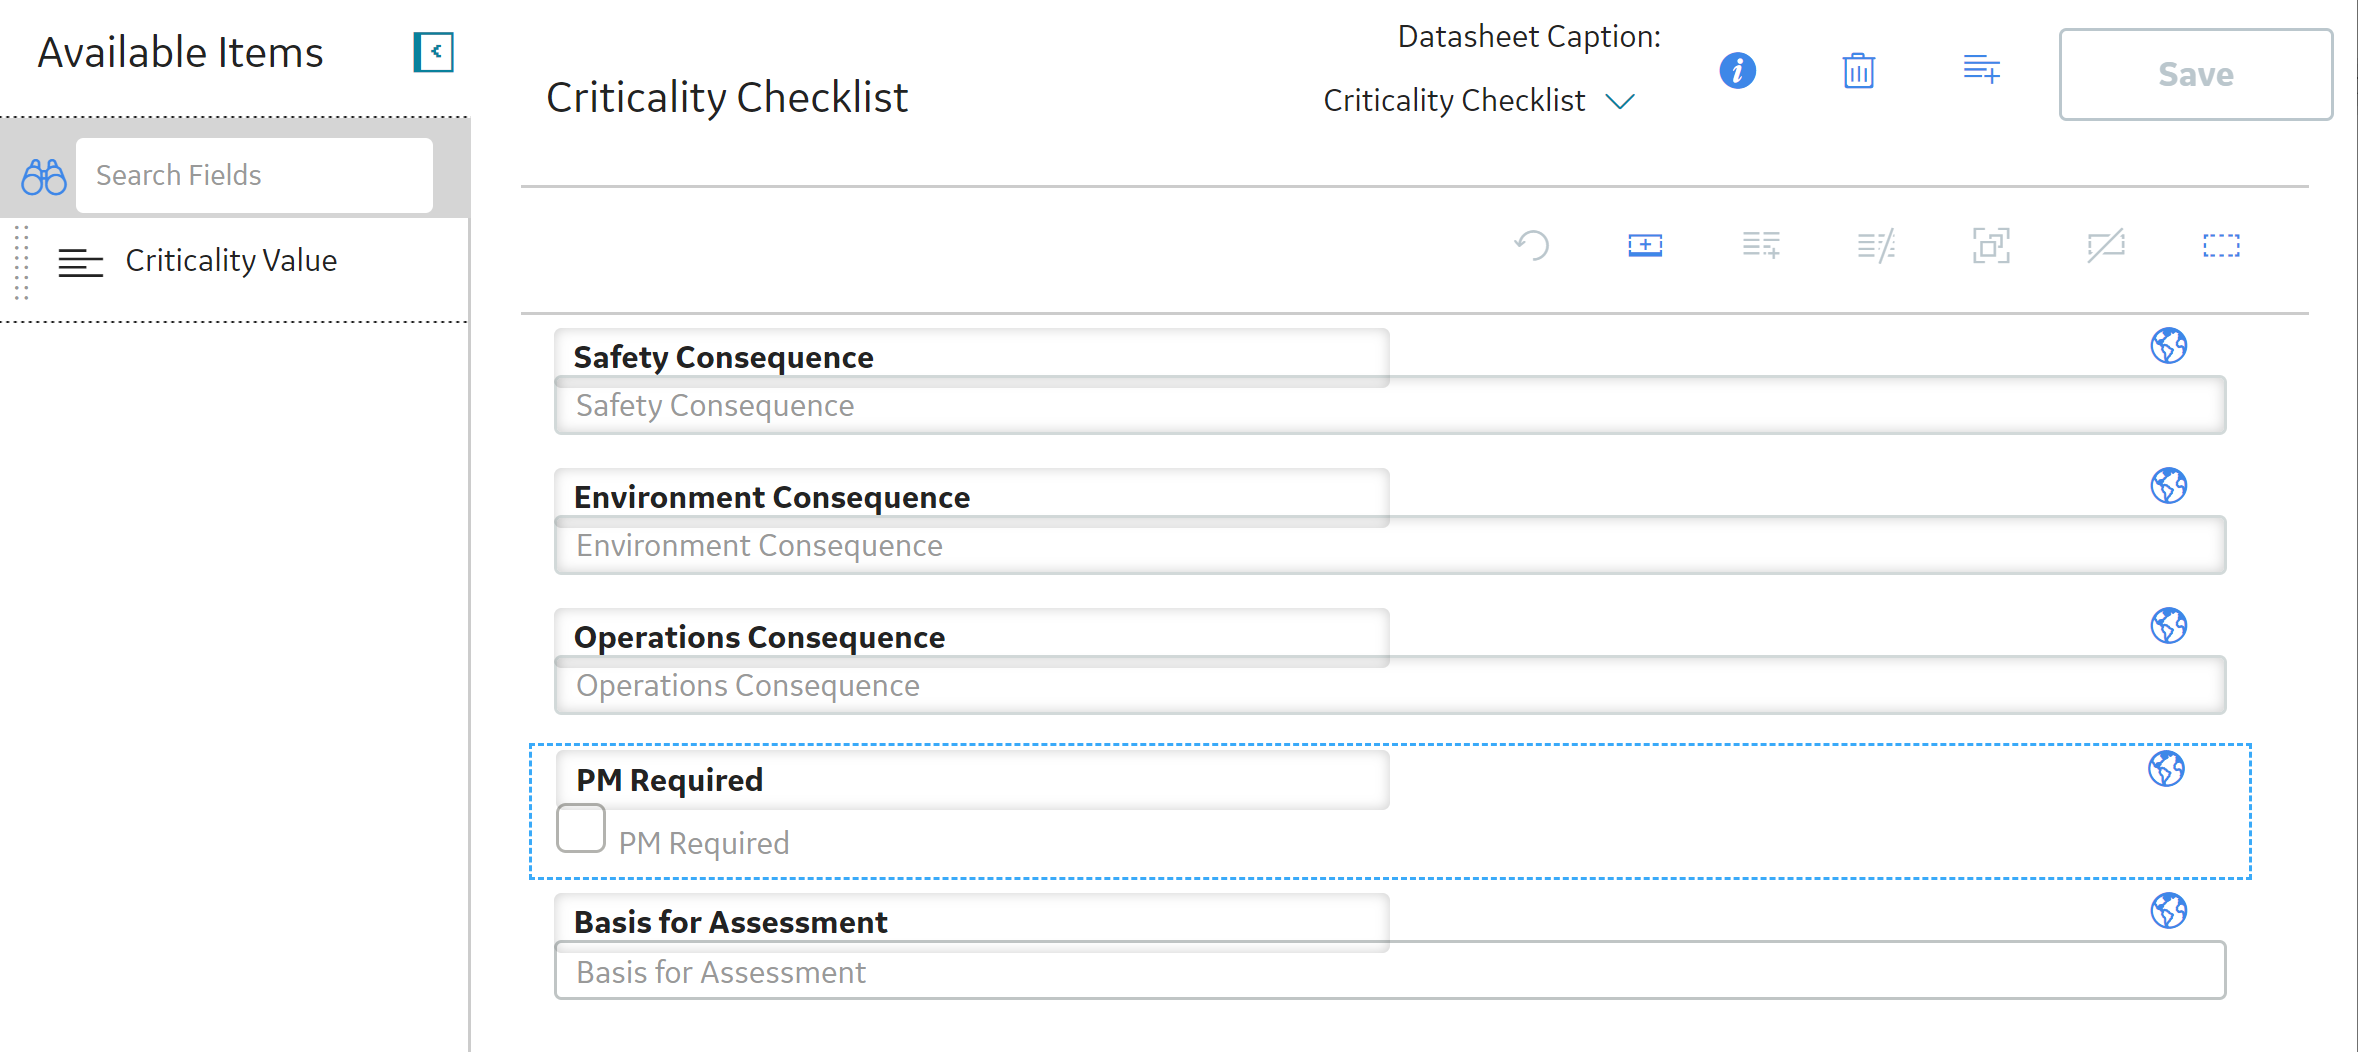
Task: Click the edit-rows toolbar icon
Action: point(1876,245)
